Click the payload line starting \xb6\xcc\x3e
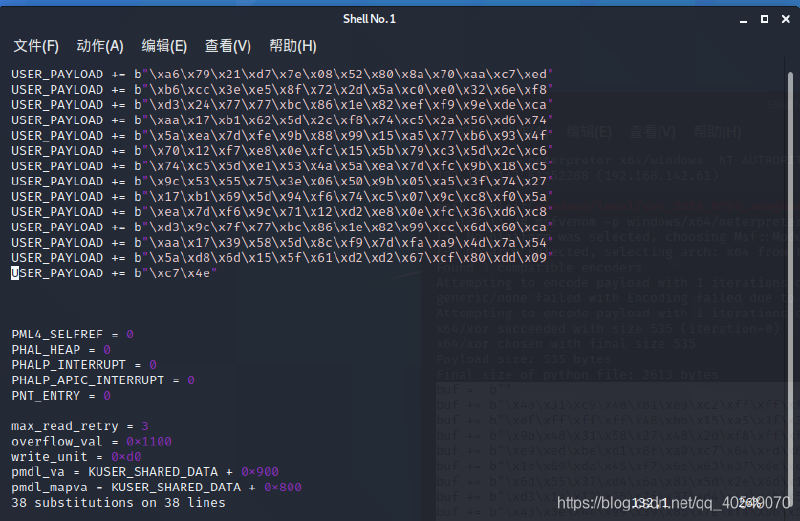This screenshot has width=800, height=521. click(x=282, y=89)
